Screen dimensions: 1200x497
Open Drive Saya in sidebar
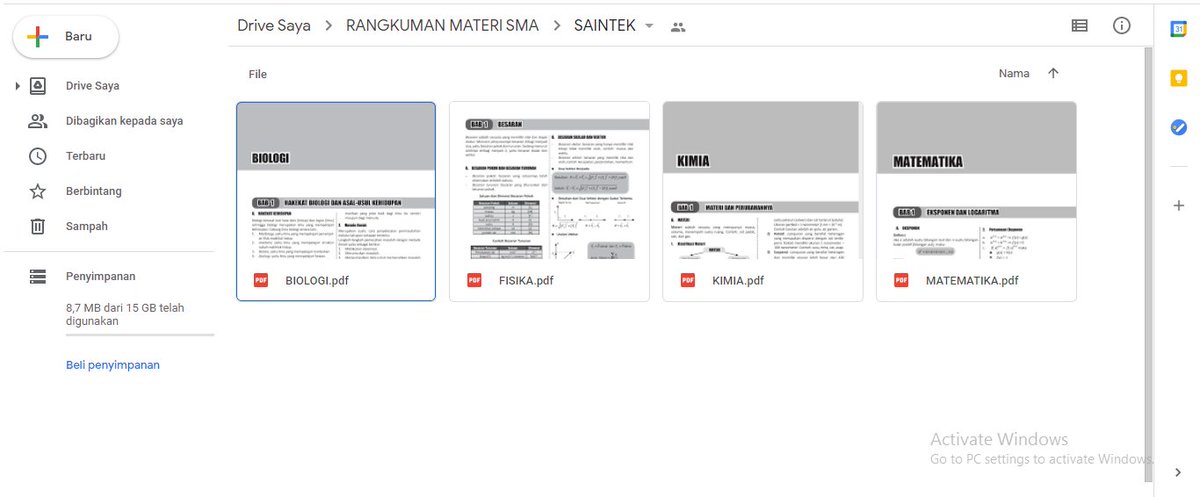pyautogui.click(x=92, y=86)
